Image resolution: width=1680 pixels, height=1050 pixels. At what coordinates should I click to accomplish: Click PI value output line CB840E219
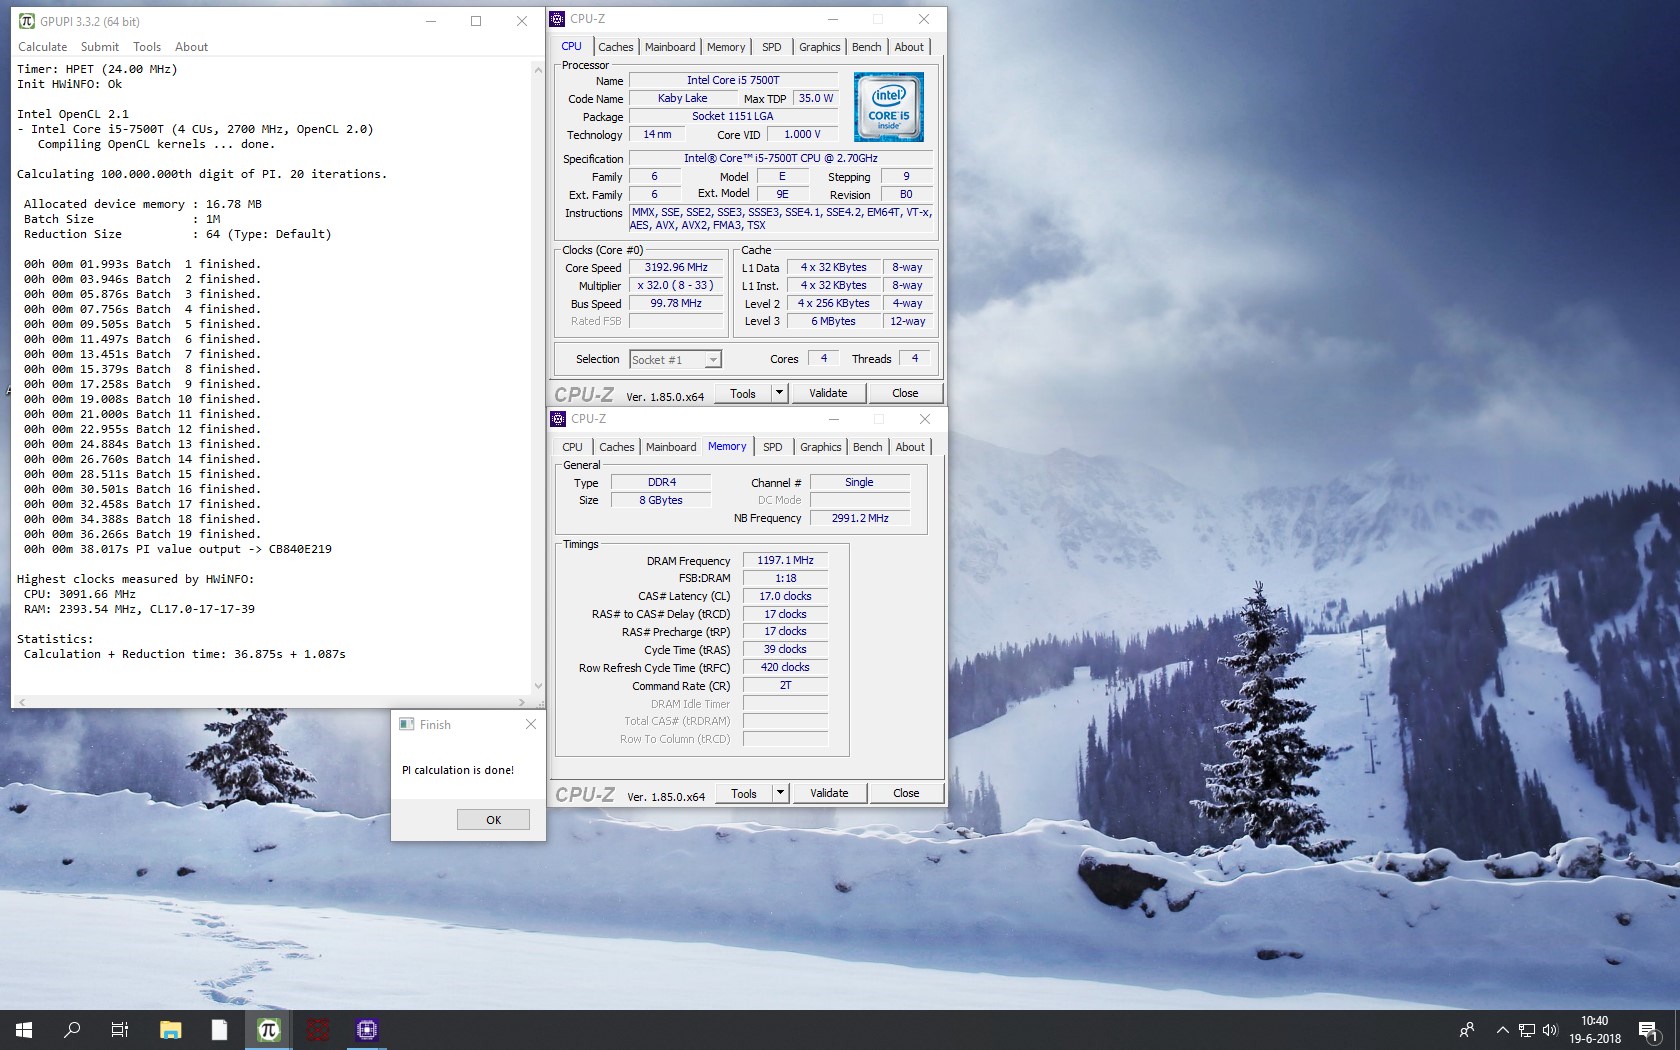click(178, 549)
